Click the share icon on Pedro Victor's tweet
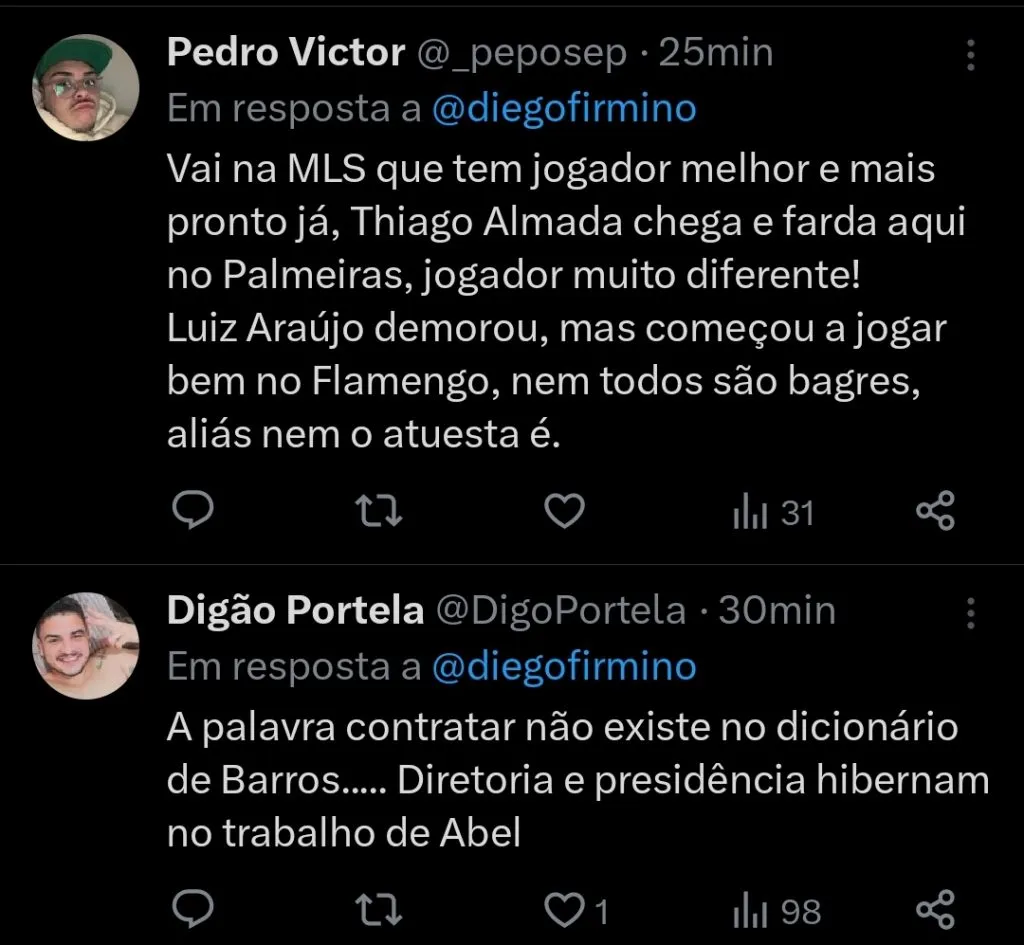The width and height of the screenshot is (1024, 945). coord(937,510)
